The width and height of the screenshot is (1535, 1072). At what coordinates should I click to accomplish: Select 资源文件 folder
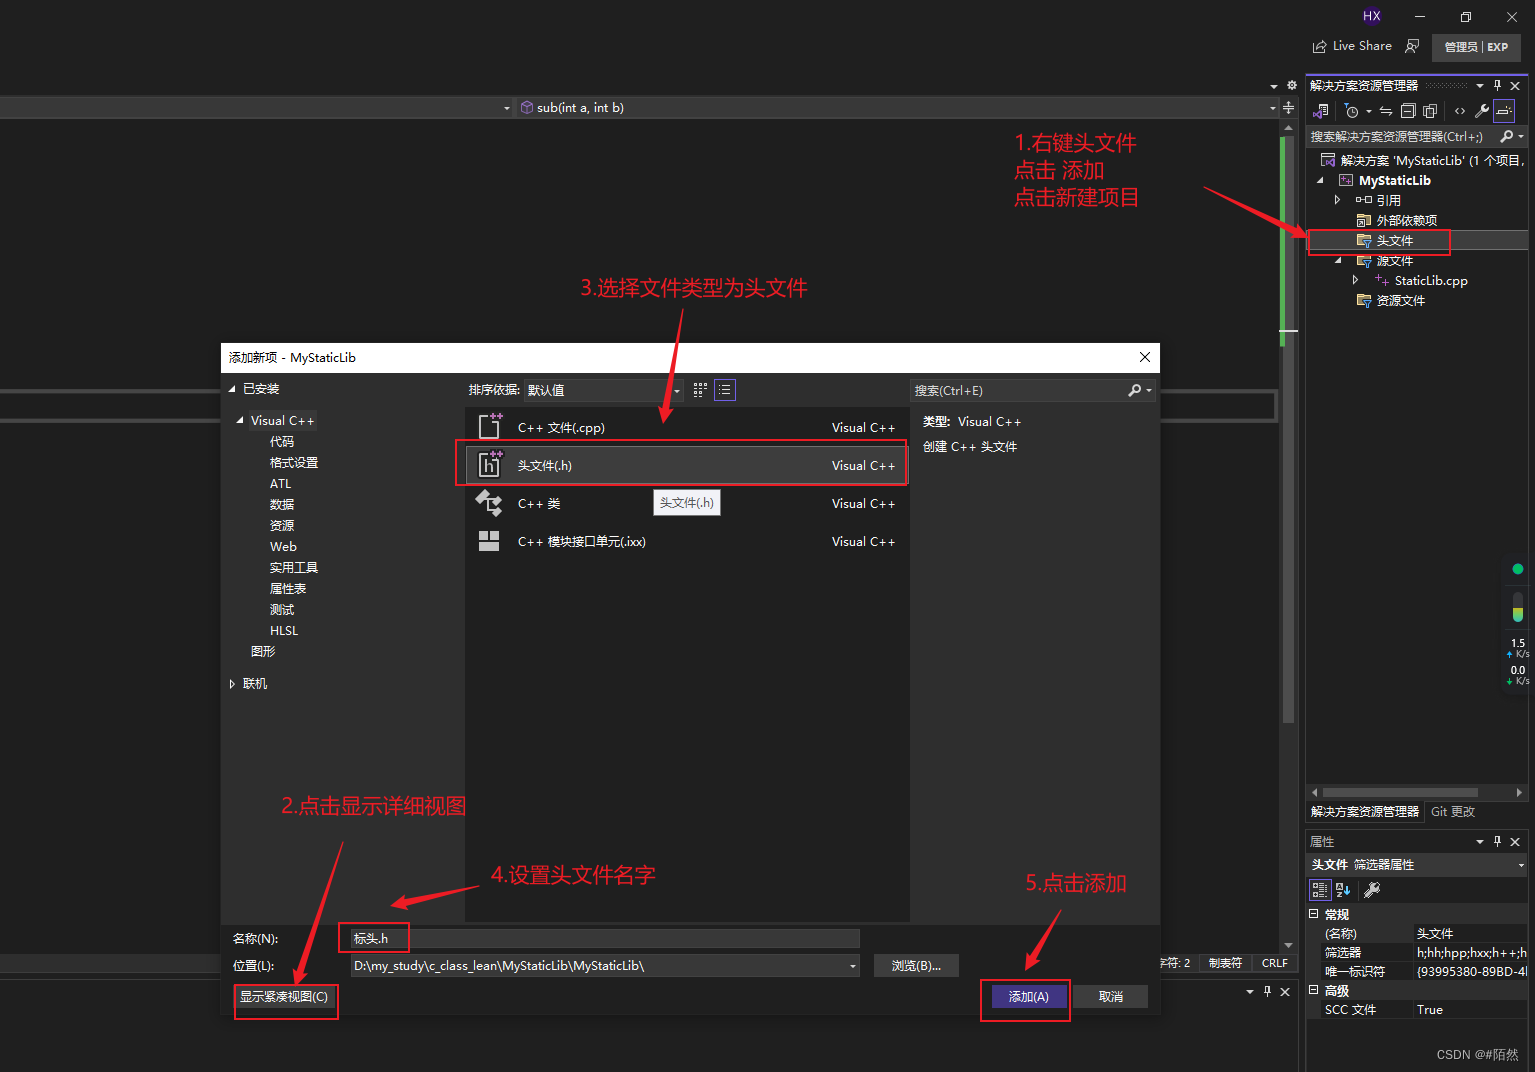click(1391, 300)
